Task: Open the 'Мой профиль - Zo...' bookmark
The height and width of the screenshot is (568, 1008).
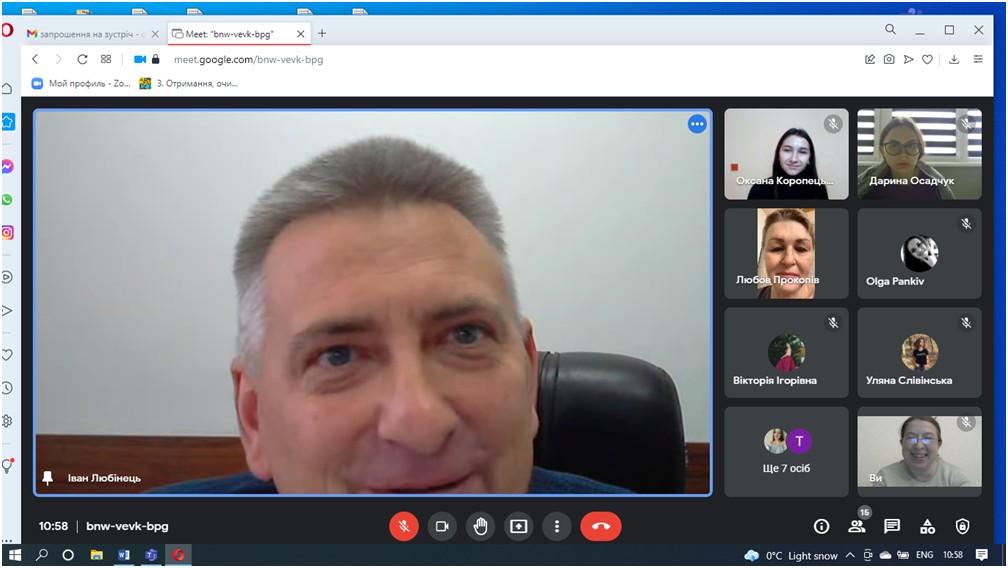Action: (x=82, y=83)
